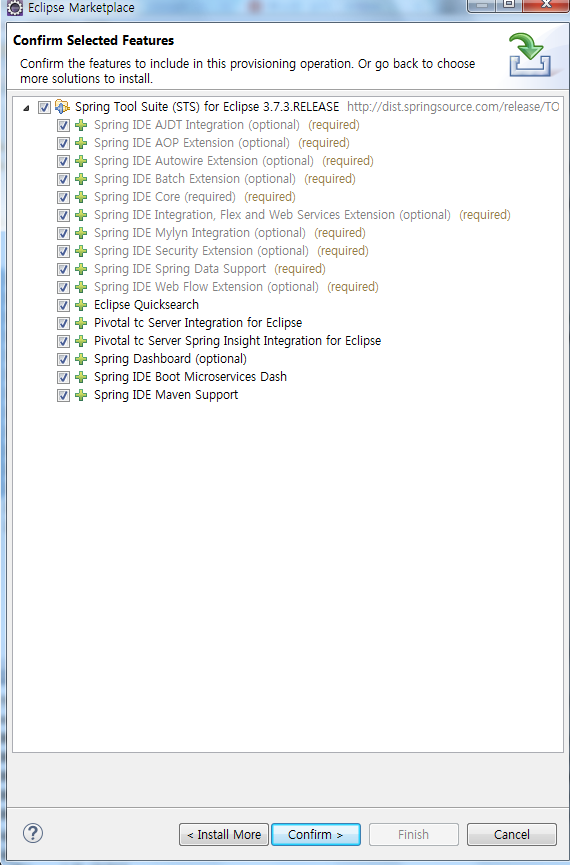This screenshot has width=570, height=865.
Task: Toggle the Spring IDE AJDT Integration checkbox
Action: coord(63,125)
